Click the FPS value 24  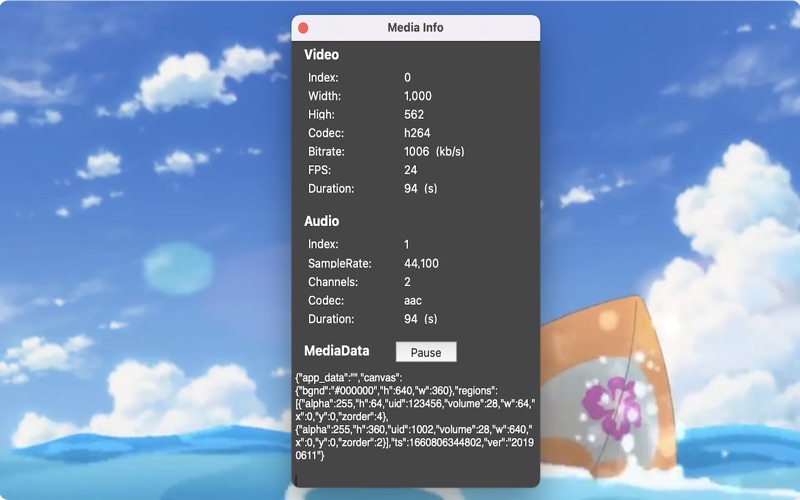pyautogui.click(x=411, y=170)
